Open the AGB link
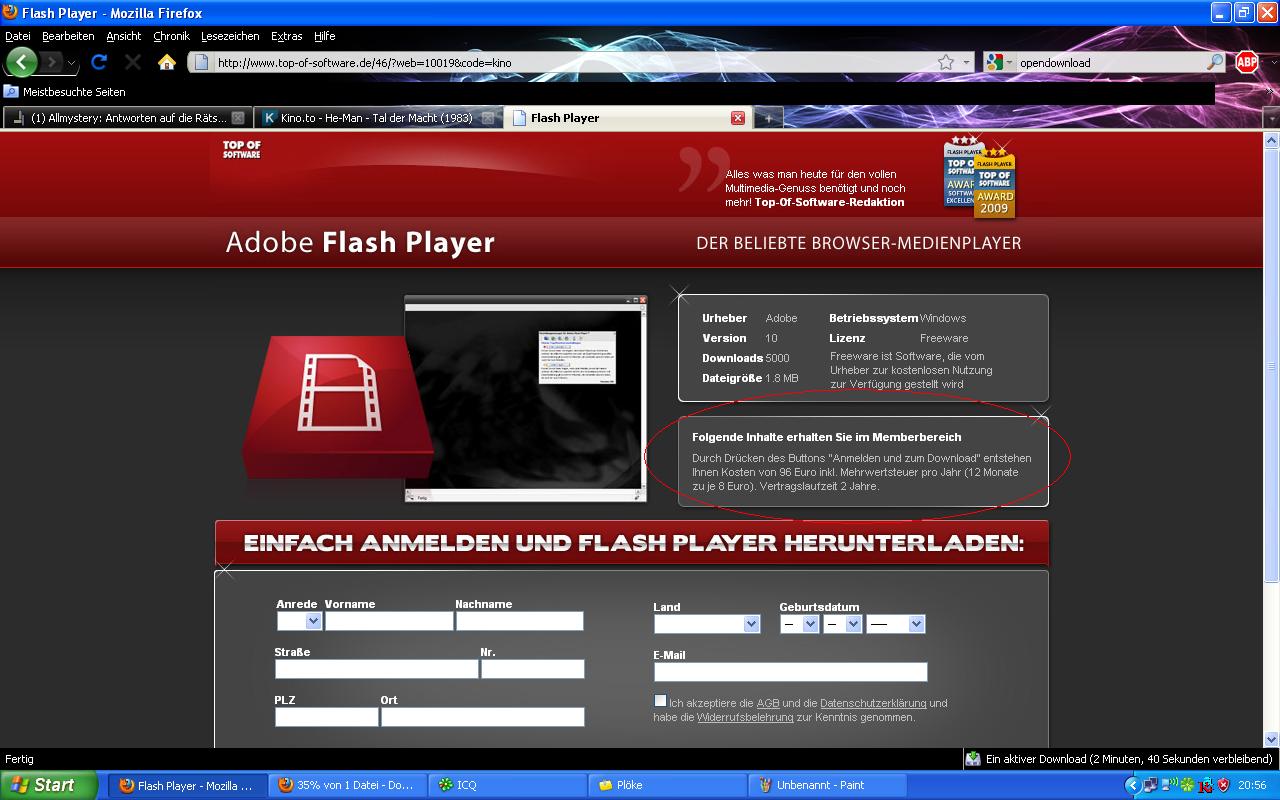1280x800 pixels. click(x=768, y=703)
